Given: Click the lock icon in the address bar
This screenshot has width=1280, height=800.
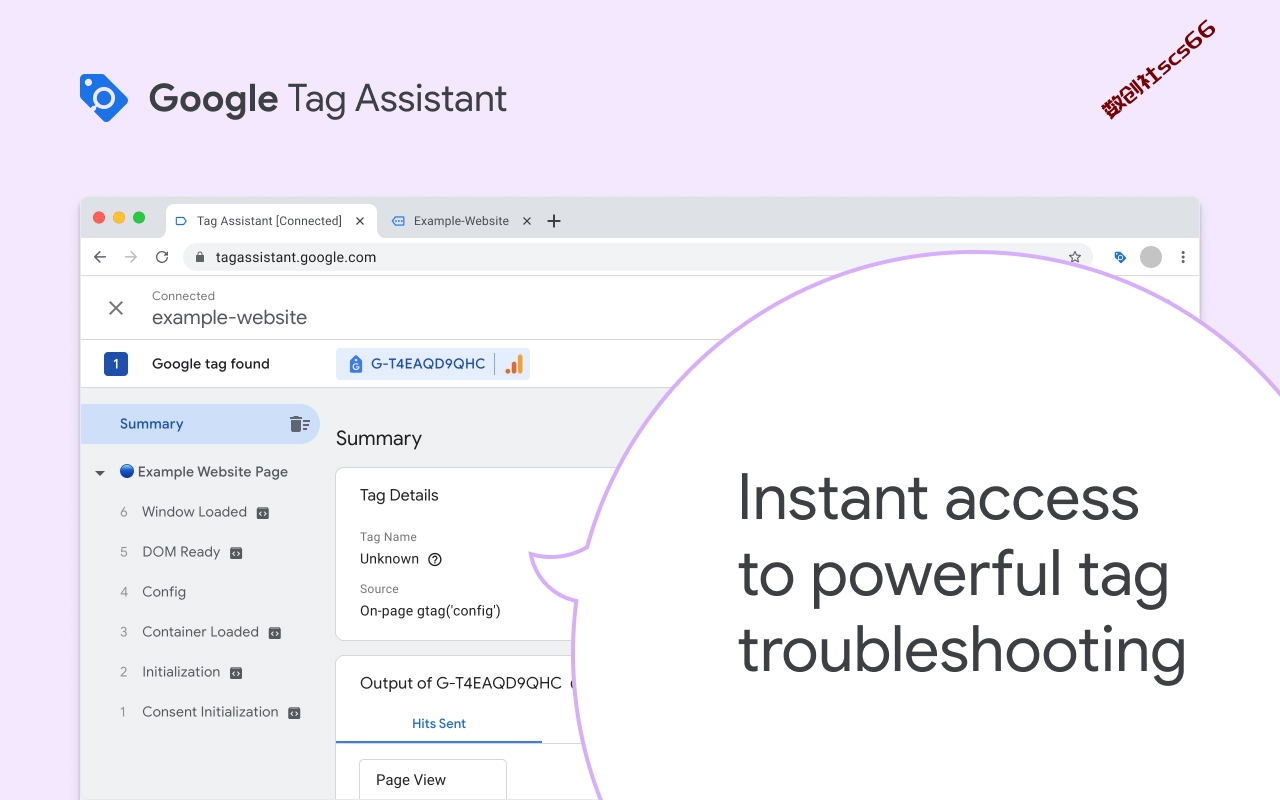Looking at the screenshot, I should tap(200, 257).
